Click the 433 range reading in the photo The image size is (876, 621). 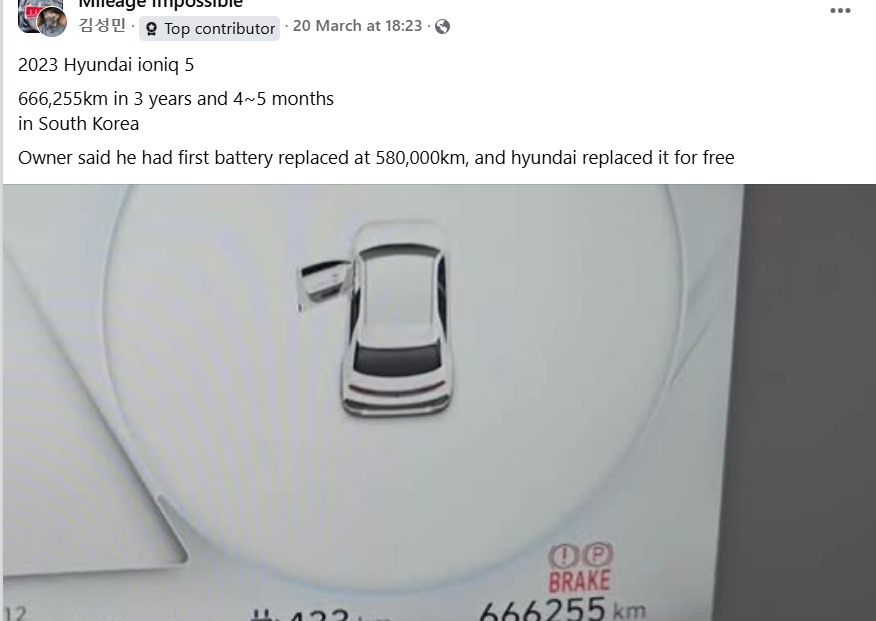pos(316,614)
